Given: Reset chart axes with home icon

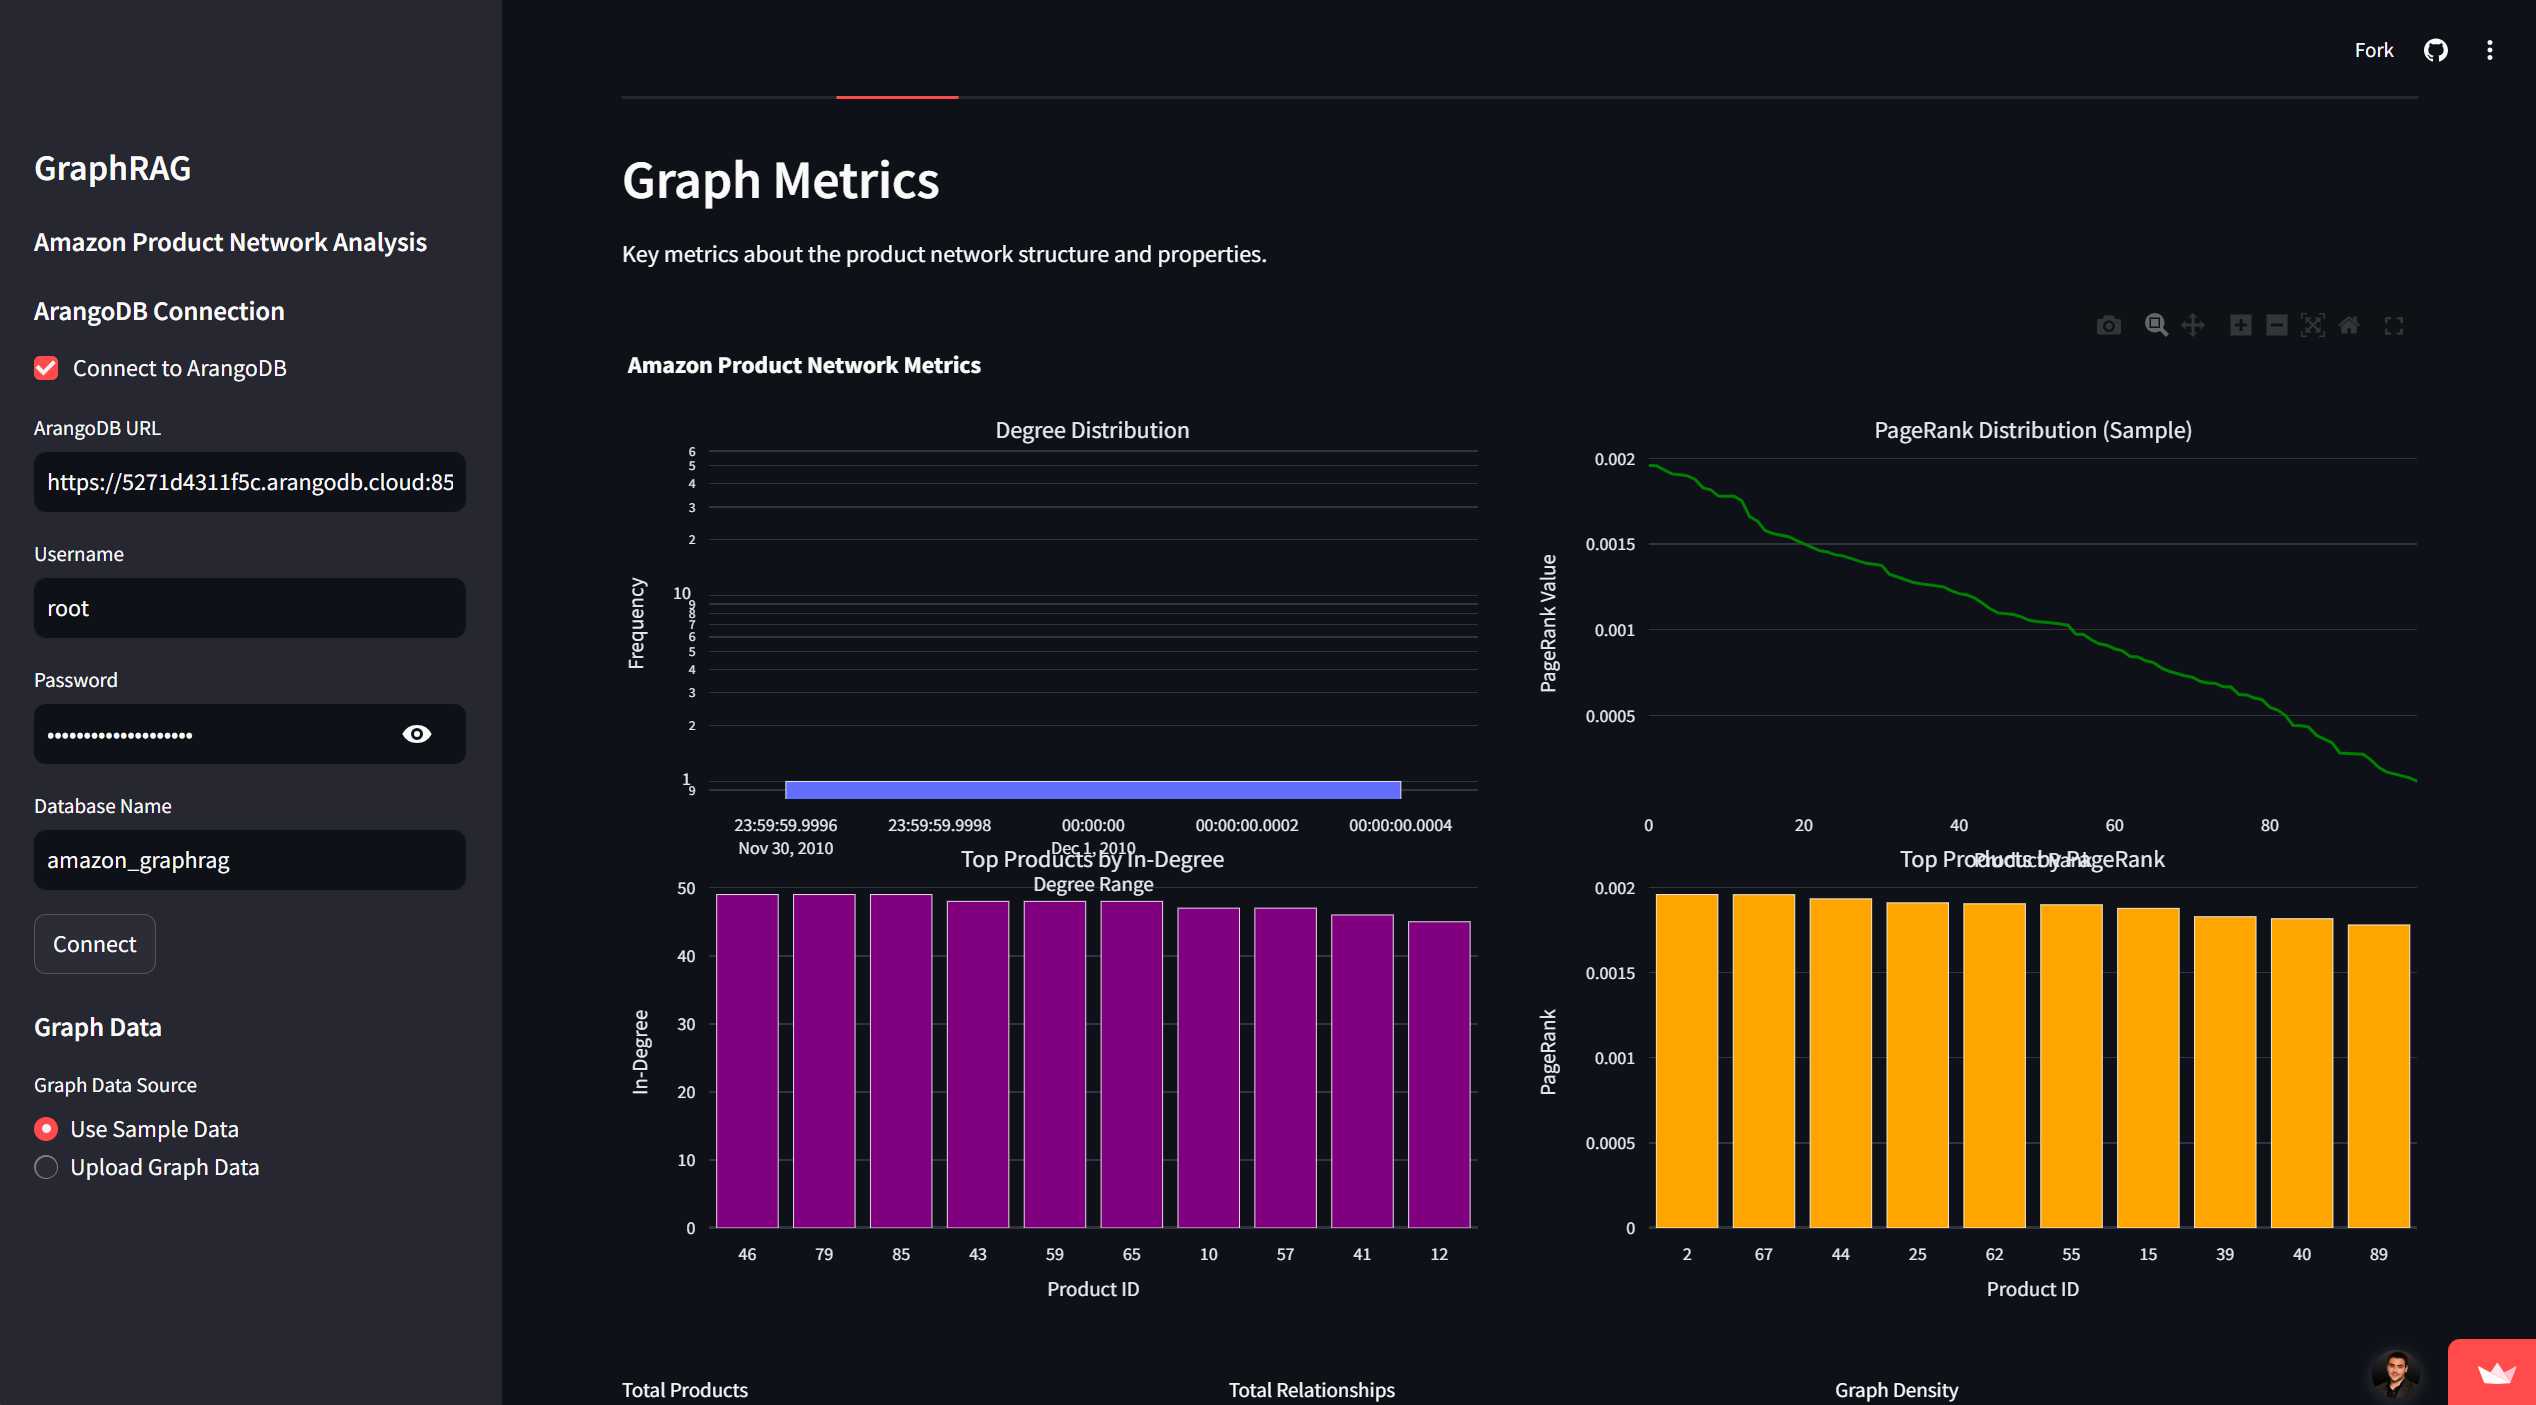Looking at the screenshot, I should click(x=2349, y=326).
